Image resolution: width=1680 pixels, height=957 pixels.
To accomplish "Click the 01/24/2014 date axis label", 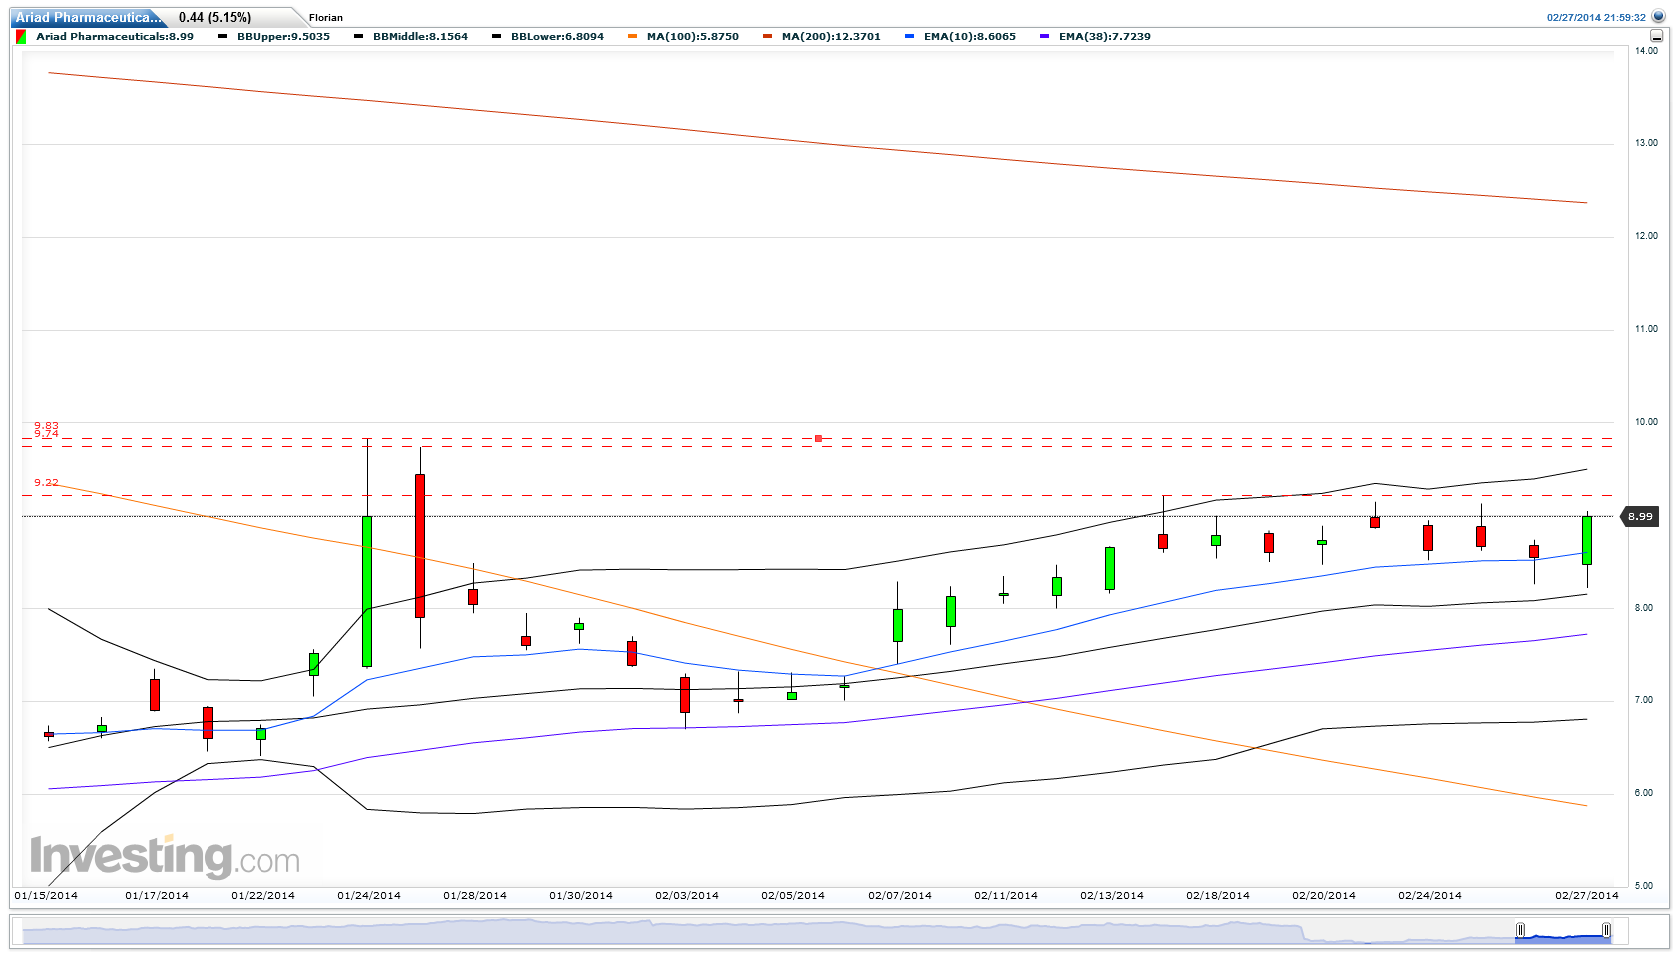I will tap(369, 896).
